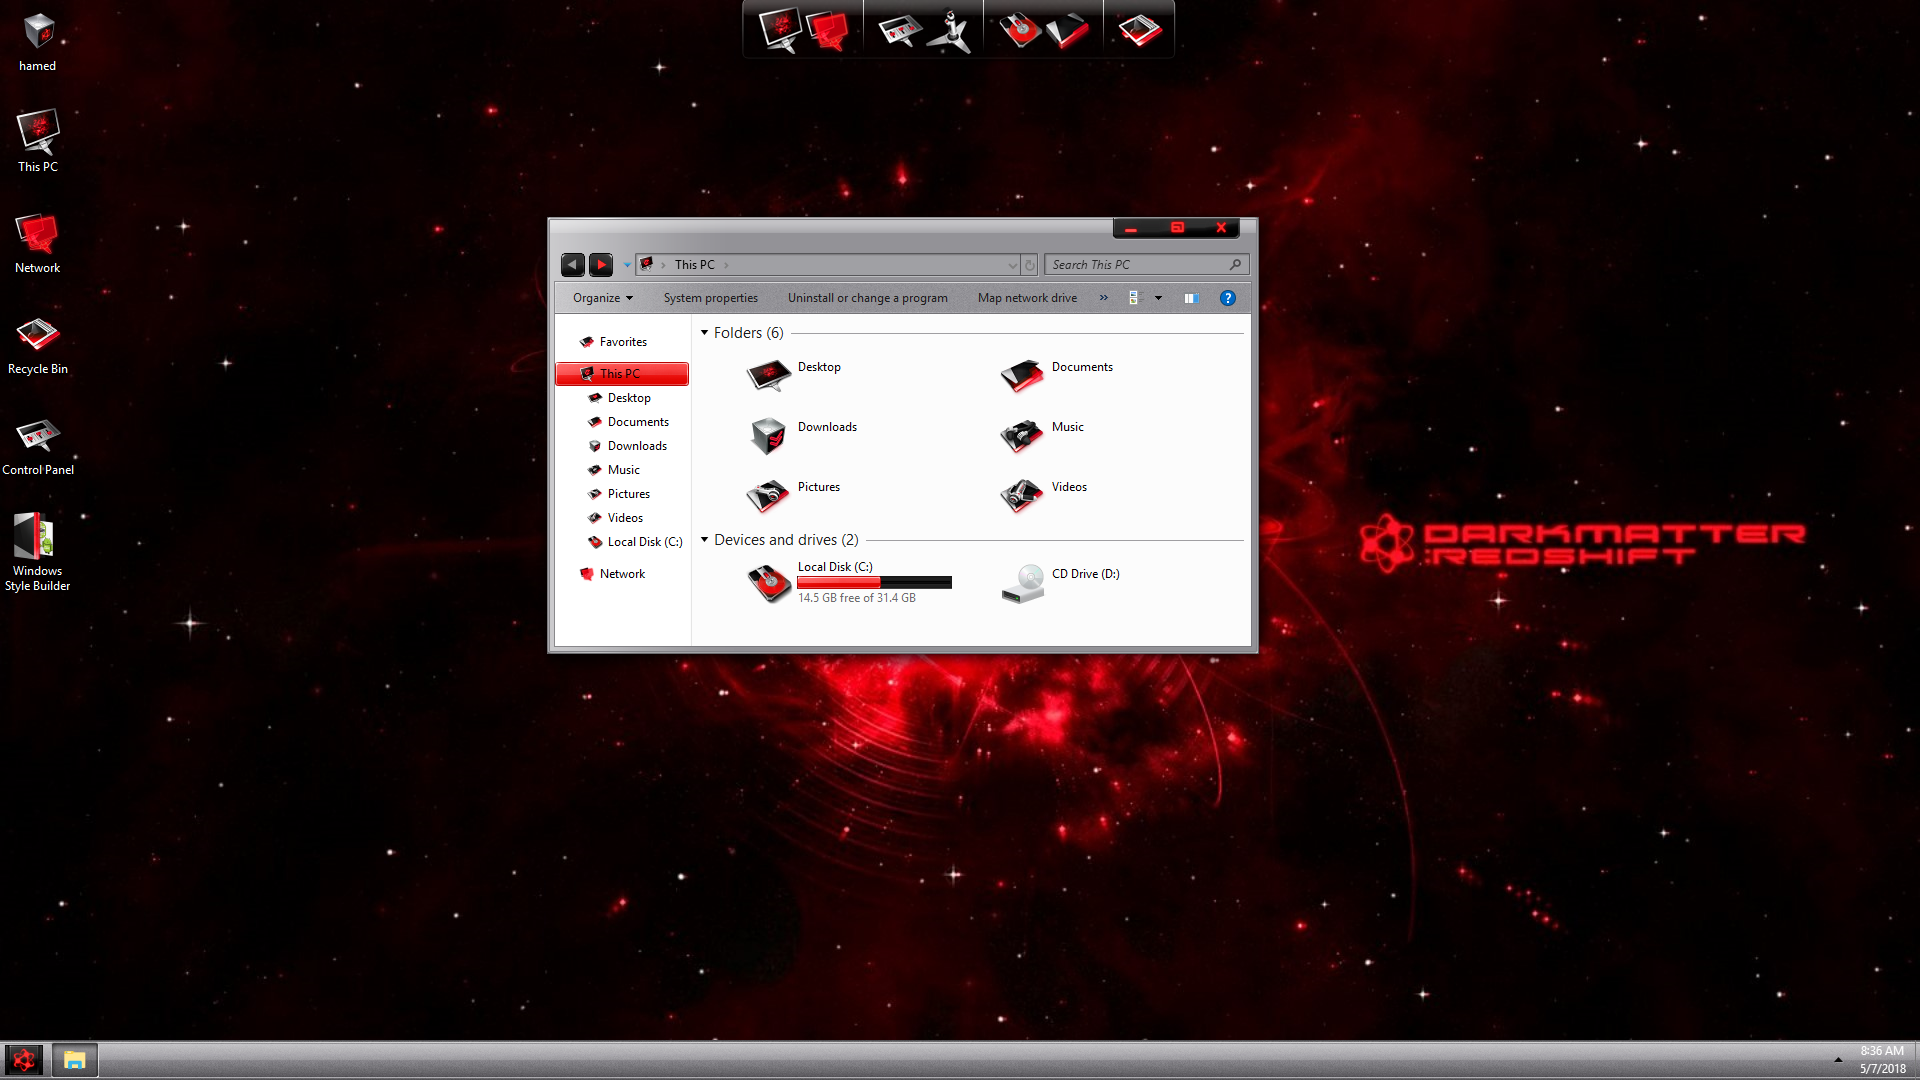
Task: Click the refresh button beside address bar
Action: click(1029, 265)
